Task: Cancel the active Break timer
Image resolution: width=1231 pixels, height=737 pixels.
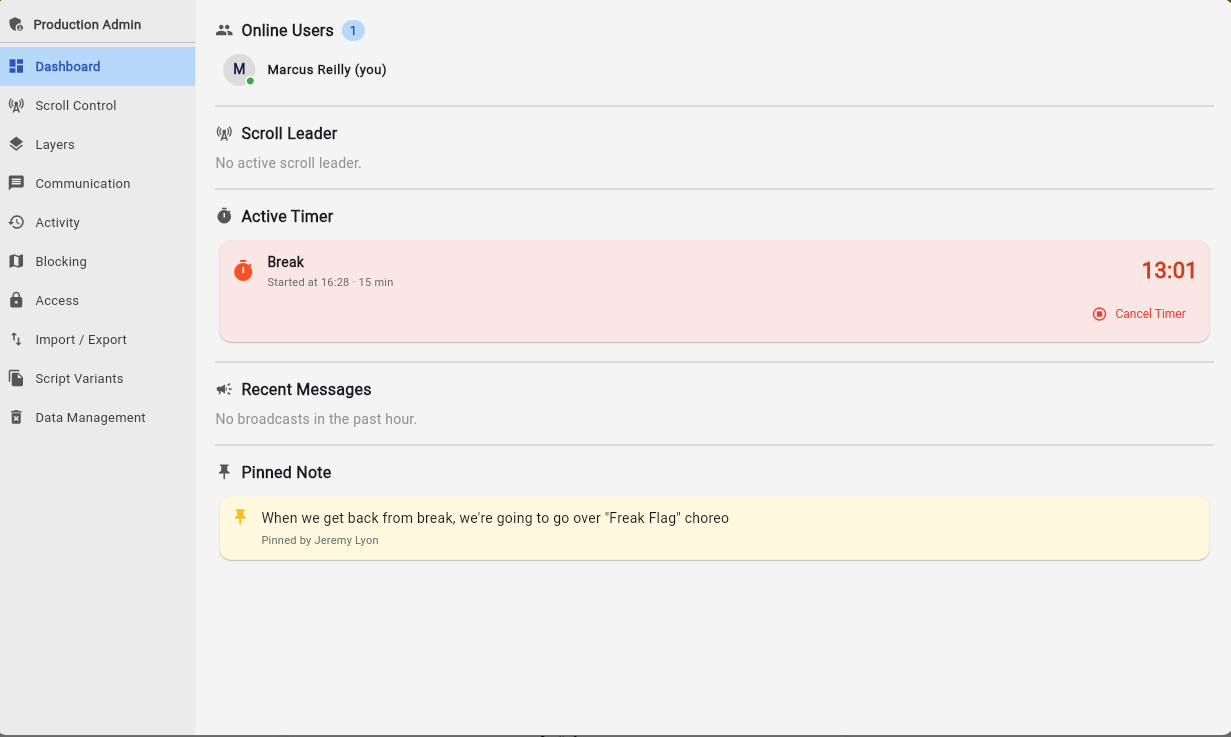Action: 1139,313
